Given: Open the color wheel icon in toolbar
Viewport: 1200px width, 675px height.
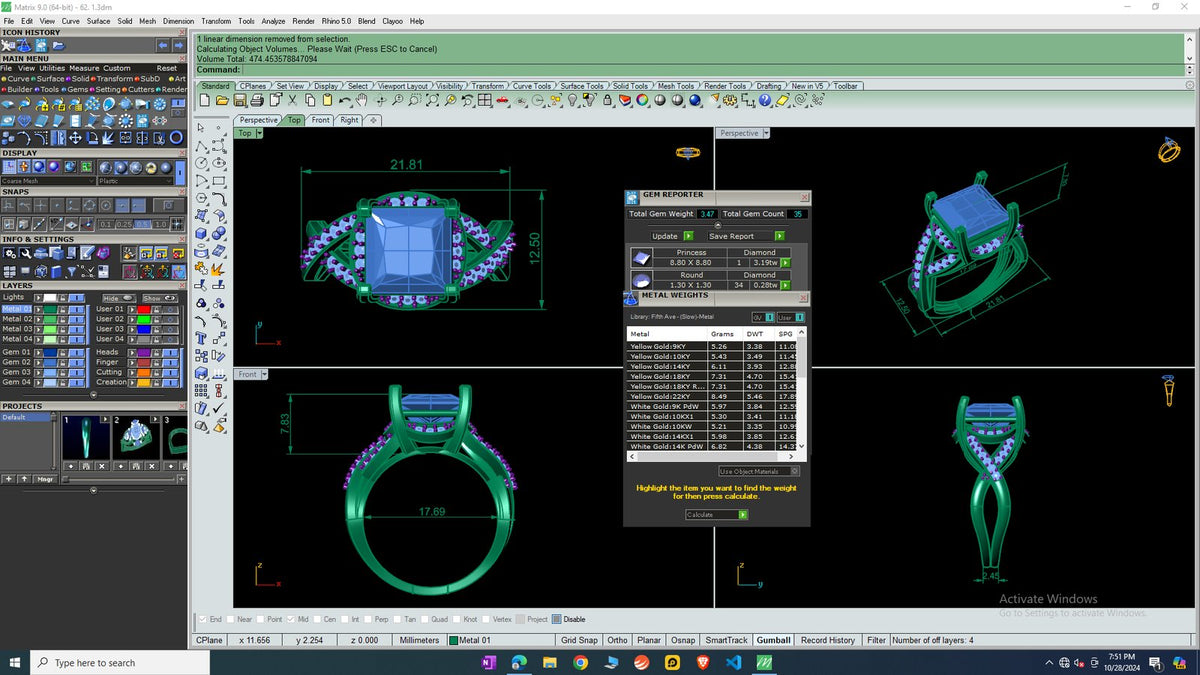Looking at the screenshot, I should pos(641,100).
